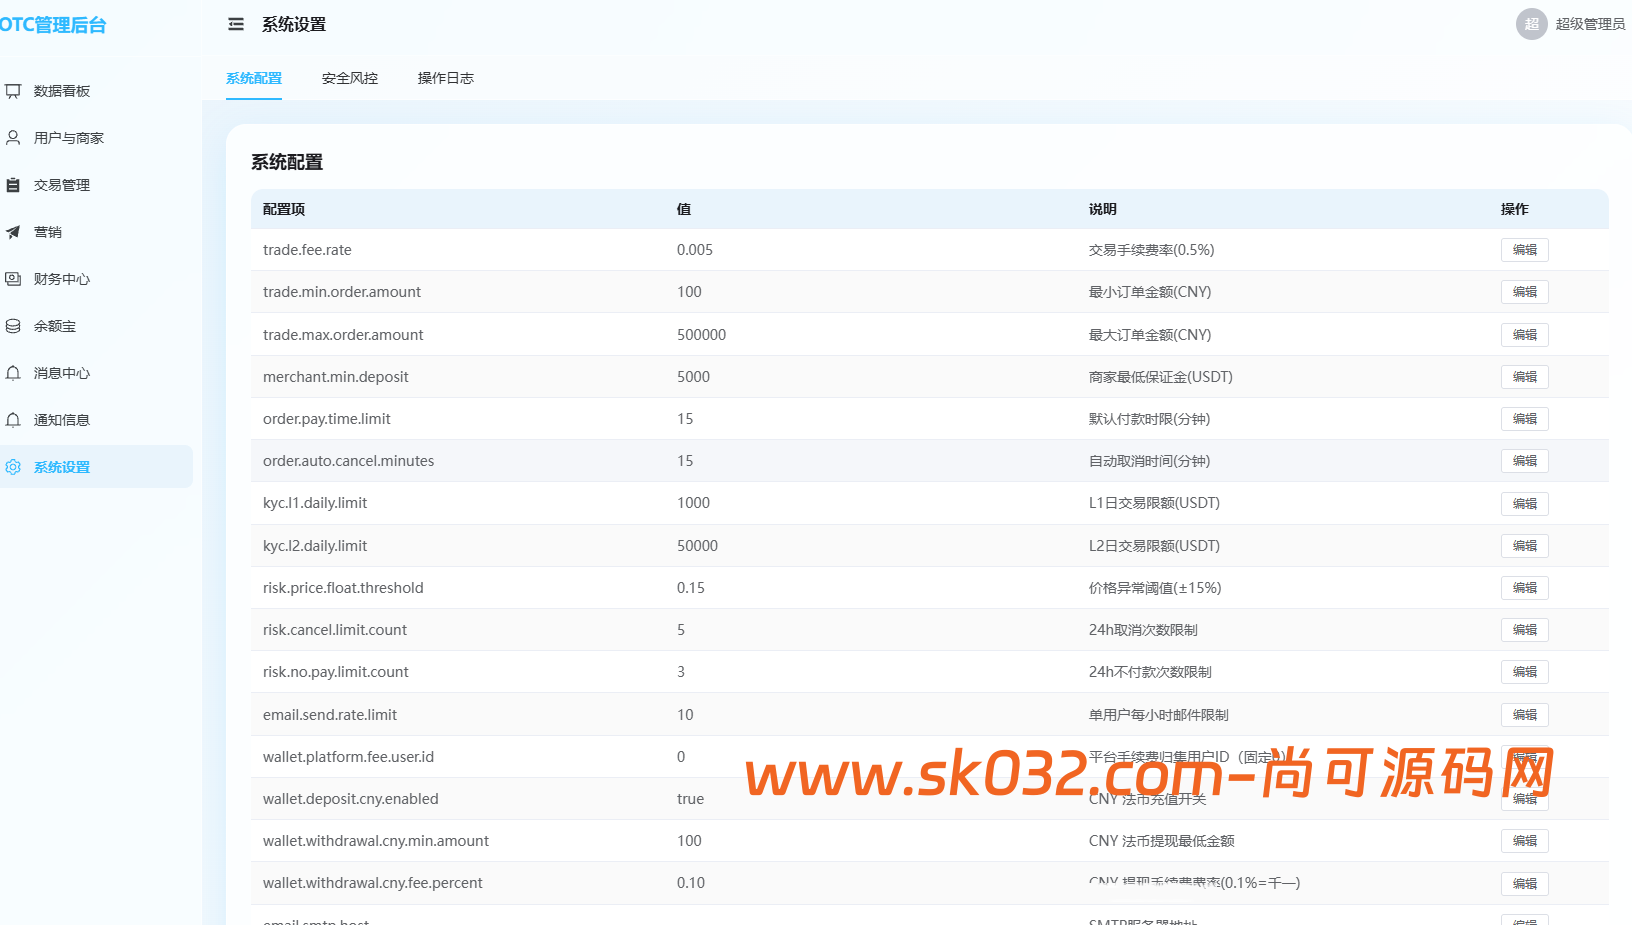The height and width of the screenshot is (925, 1632).
Task: Click the value 0.10 cell
Action: [x=691, y=883]
